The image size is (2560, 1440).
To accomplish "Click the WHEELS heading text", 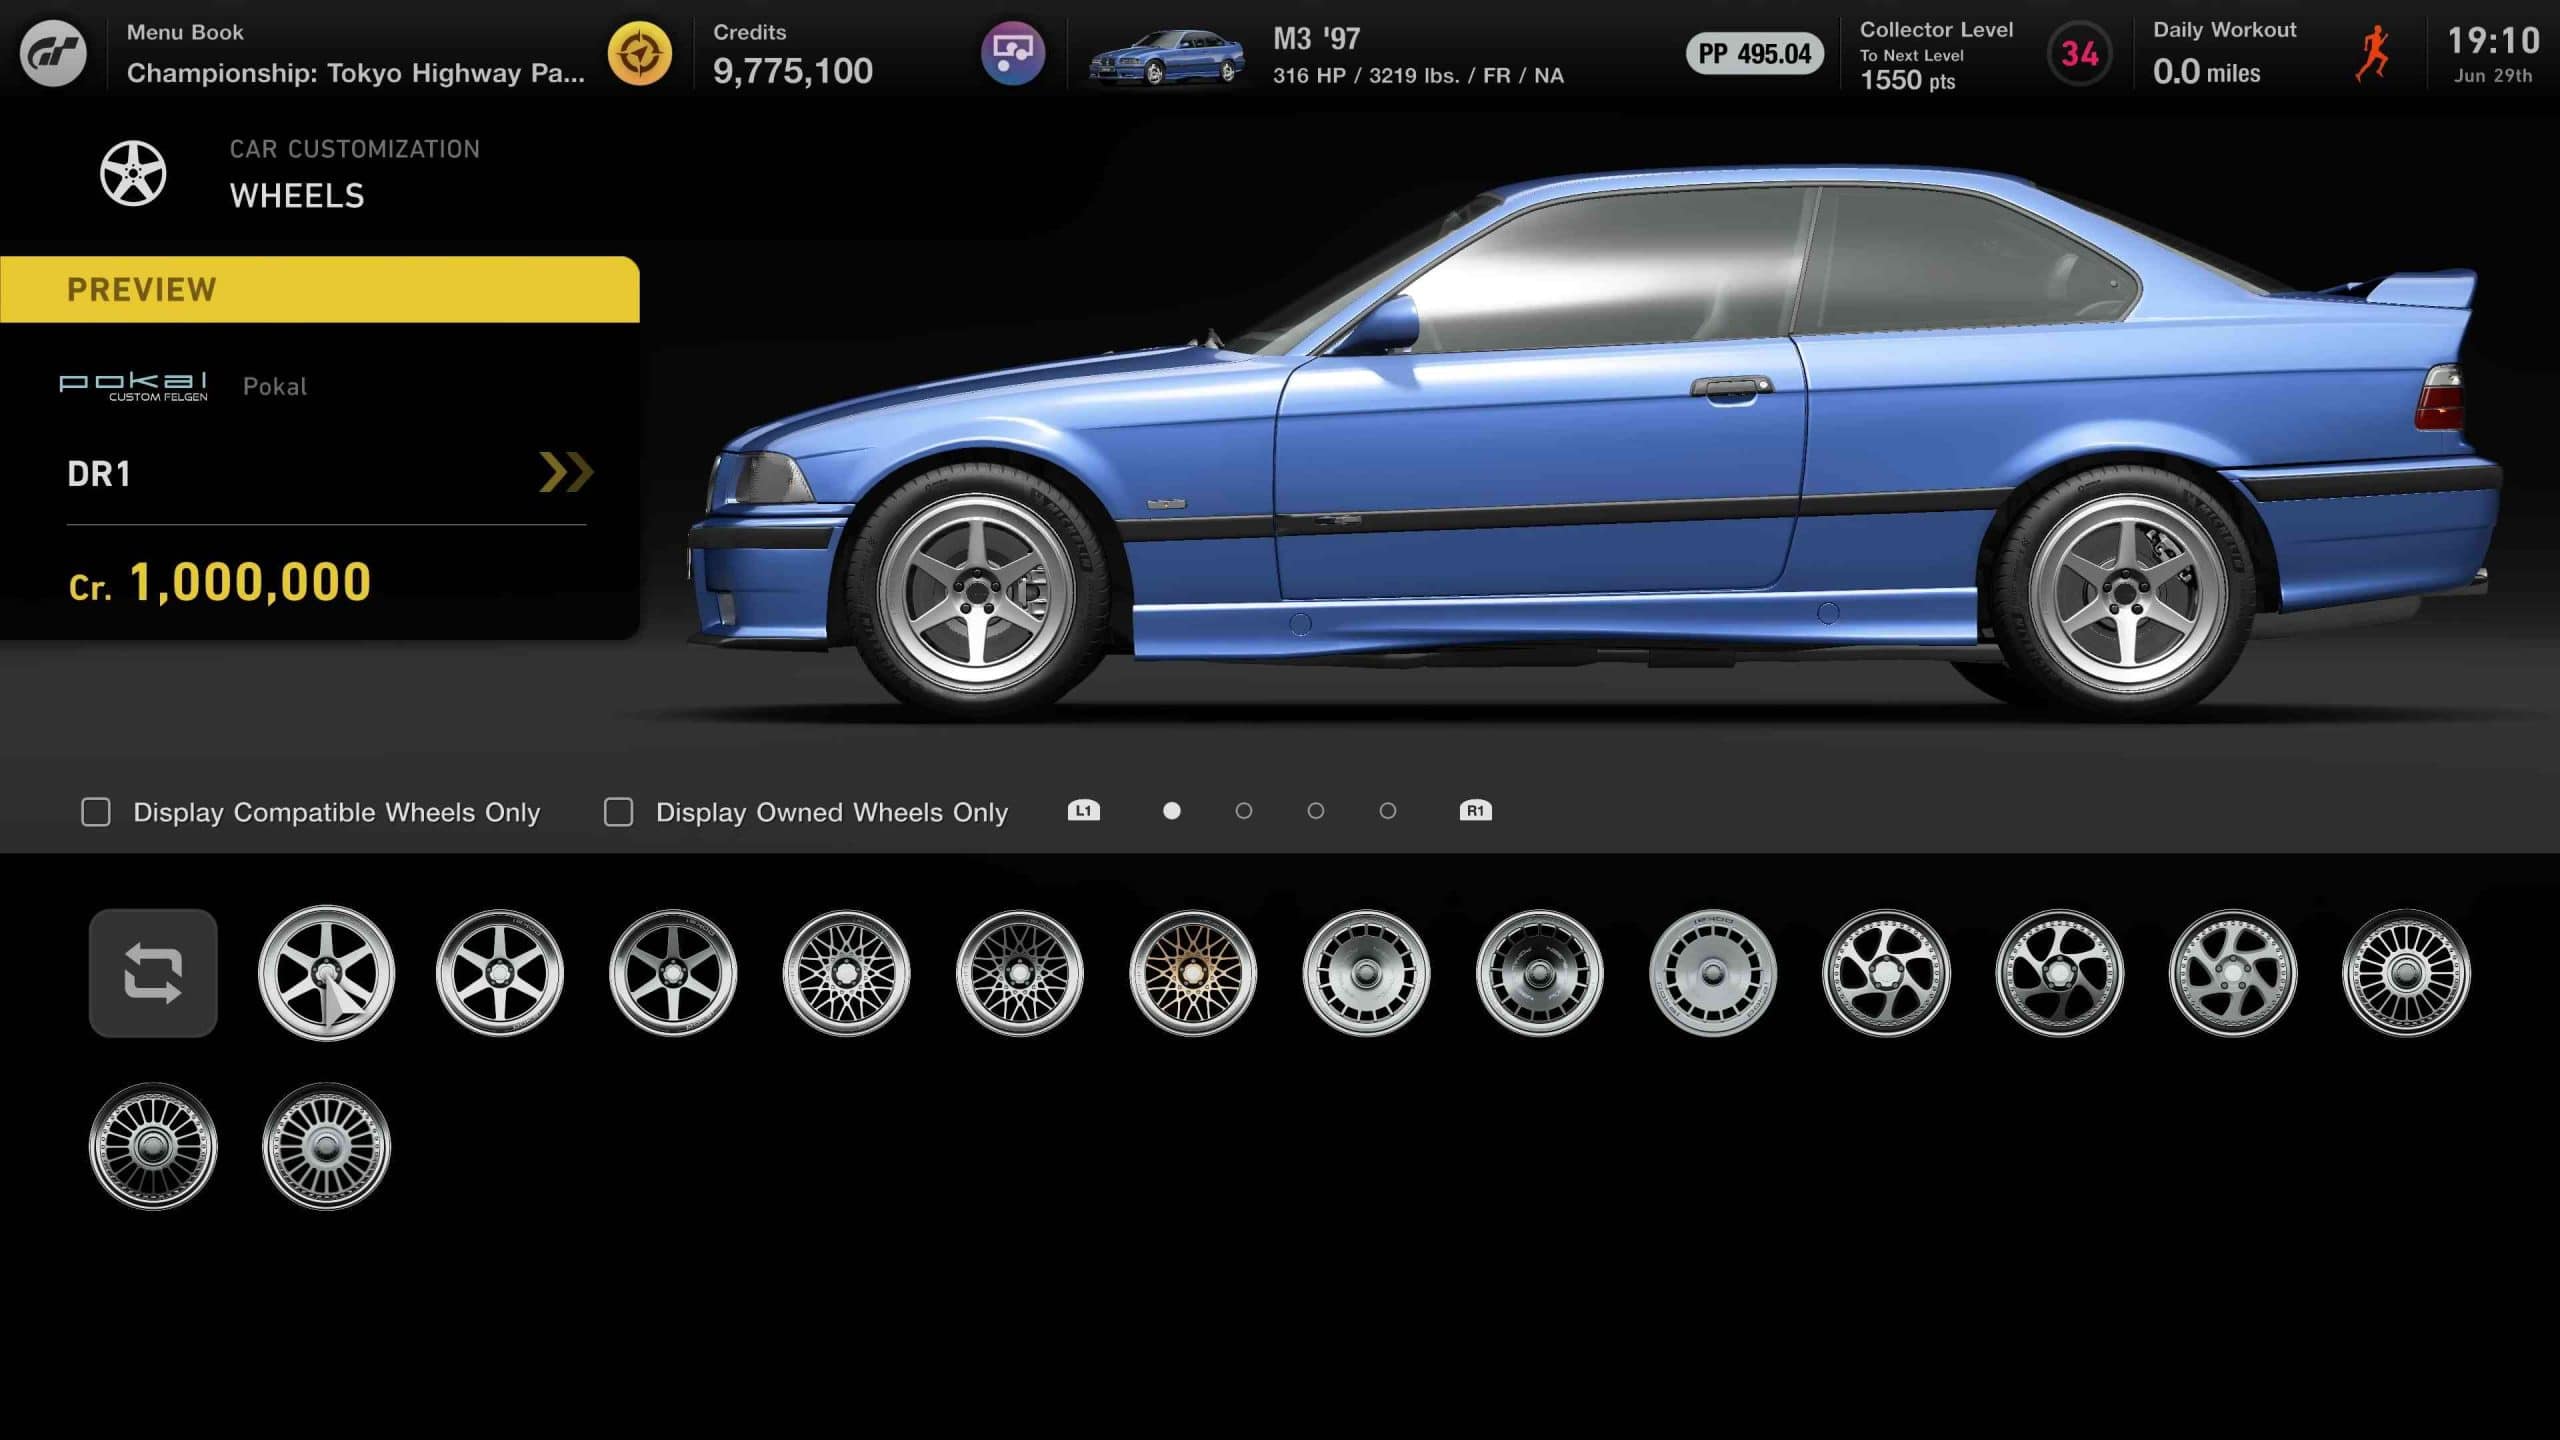I will [297, 196].
